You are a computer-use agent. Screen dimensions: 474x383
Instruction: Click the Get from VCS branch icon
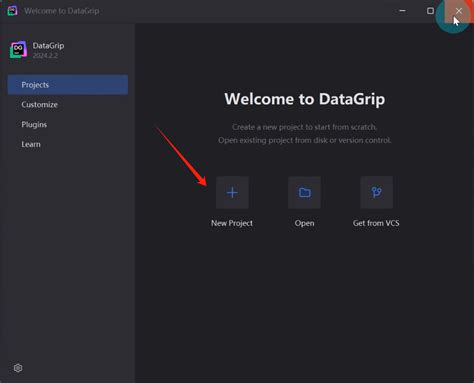pos(376,193)
